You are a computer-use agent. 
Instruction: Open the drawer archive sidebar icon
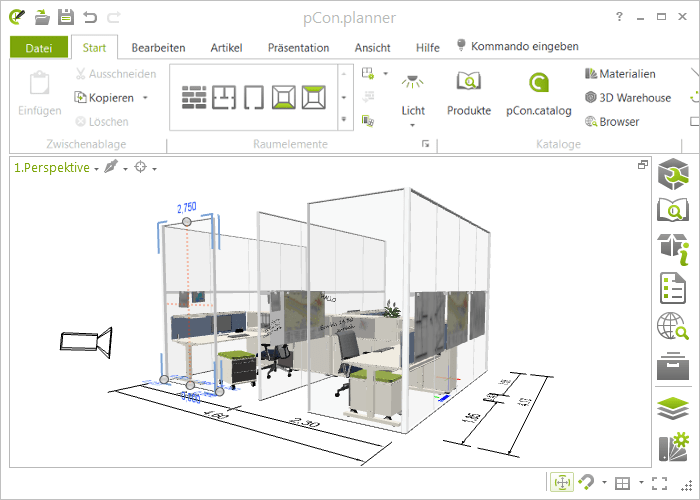(x=673, y=365)
